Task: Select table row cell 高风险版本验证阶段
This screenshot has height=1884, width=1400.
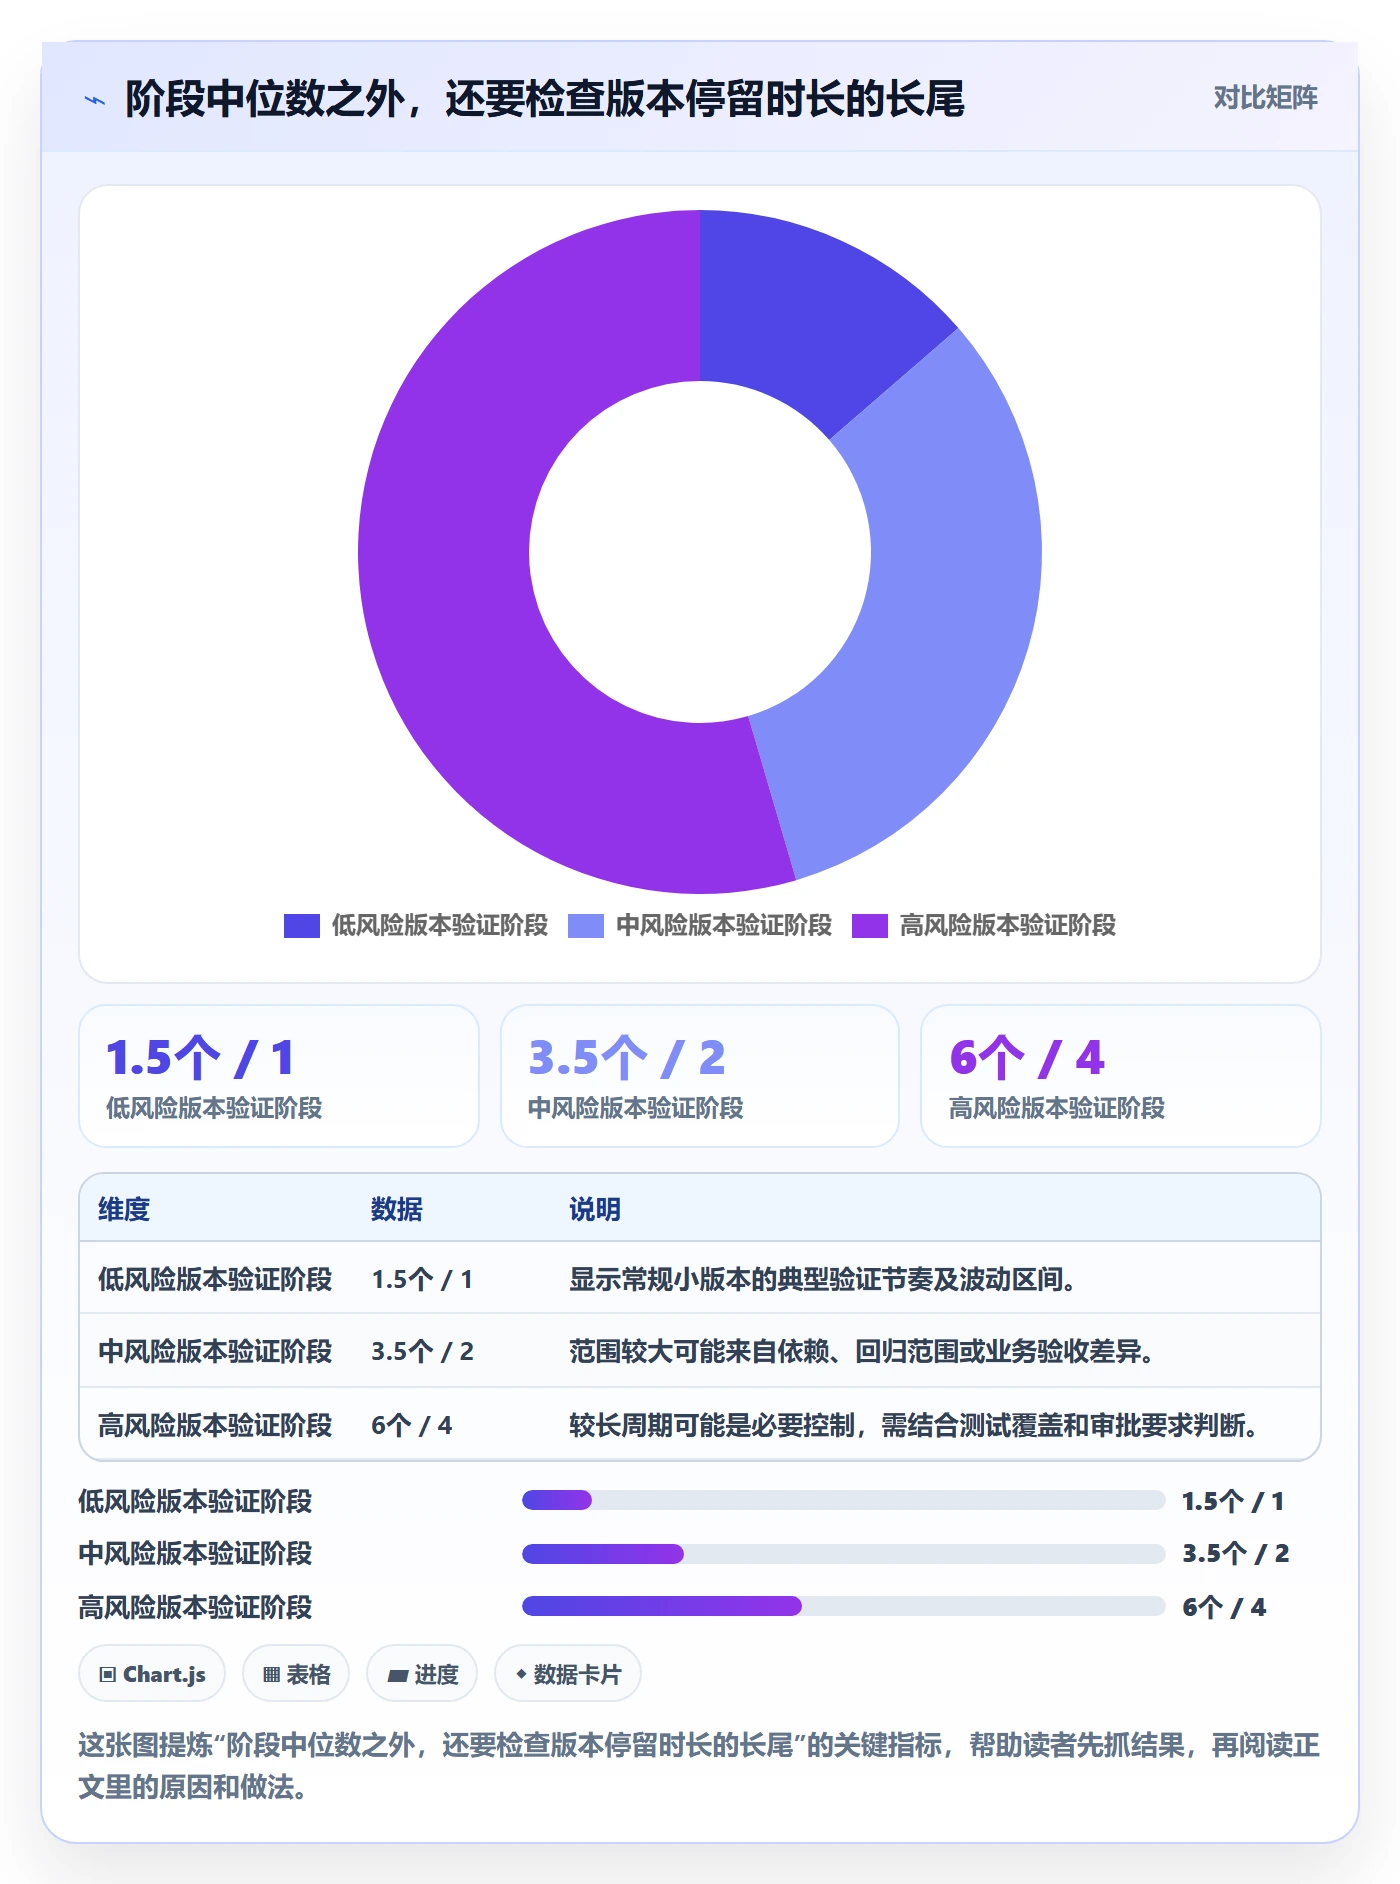Action: coord(215,1425)
